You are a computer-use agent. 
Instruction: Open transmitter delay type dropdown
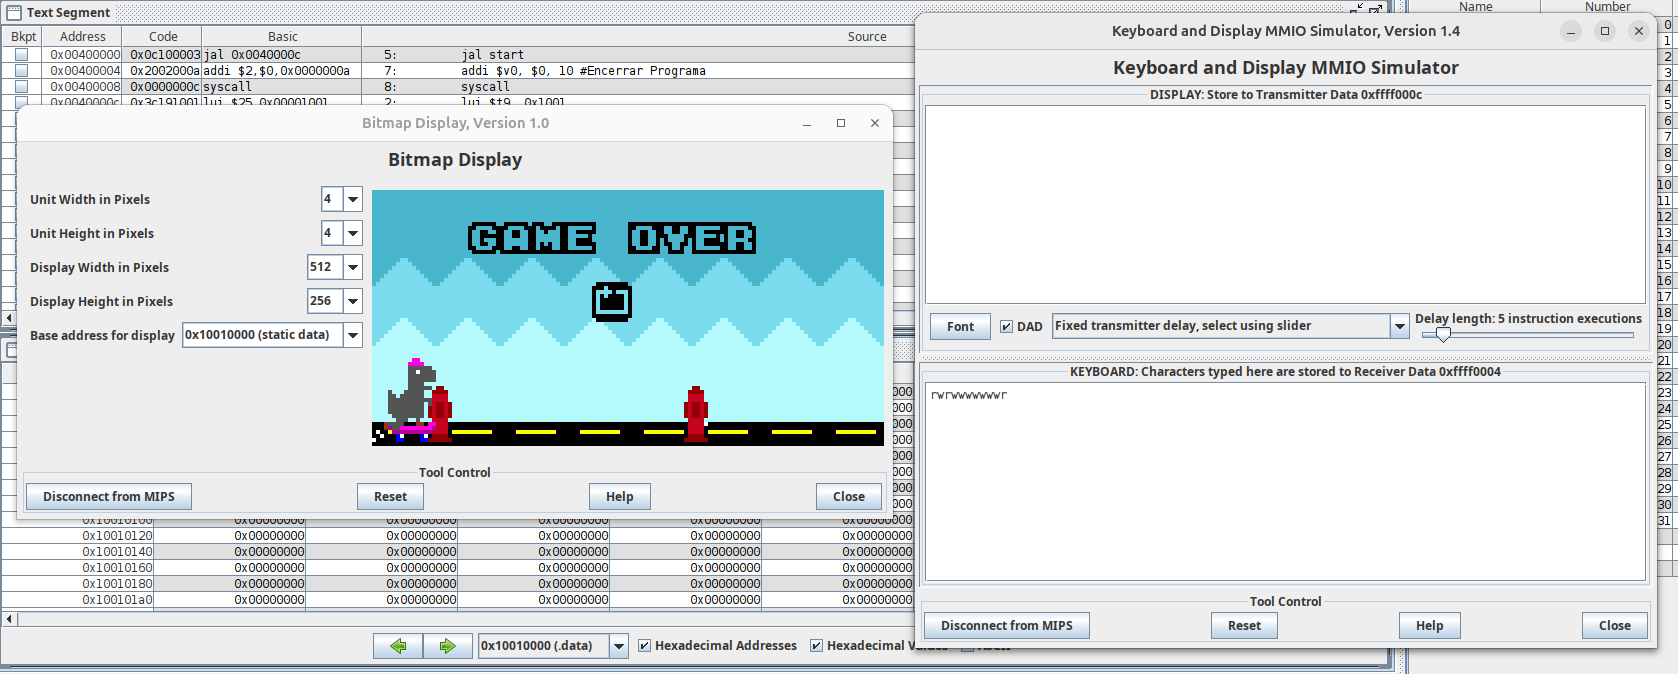click(x=1399, y=326)
